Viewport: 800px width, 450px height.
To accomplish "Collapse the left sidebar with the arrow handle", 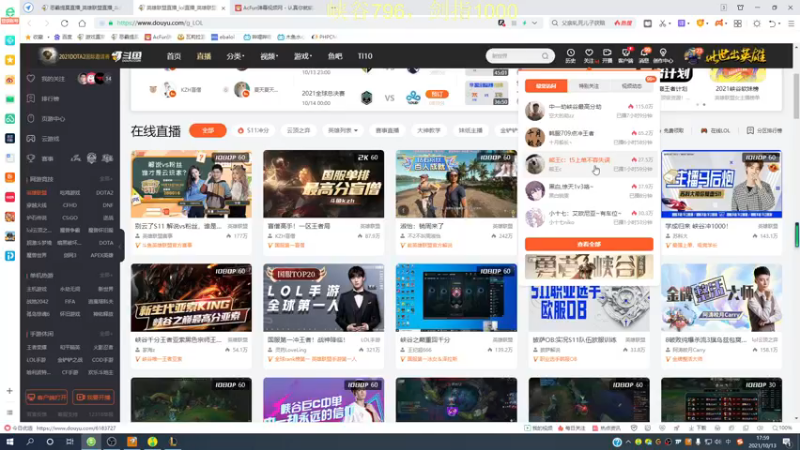I will 122,246.
